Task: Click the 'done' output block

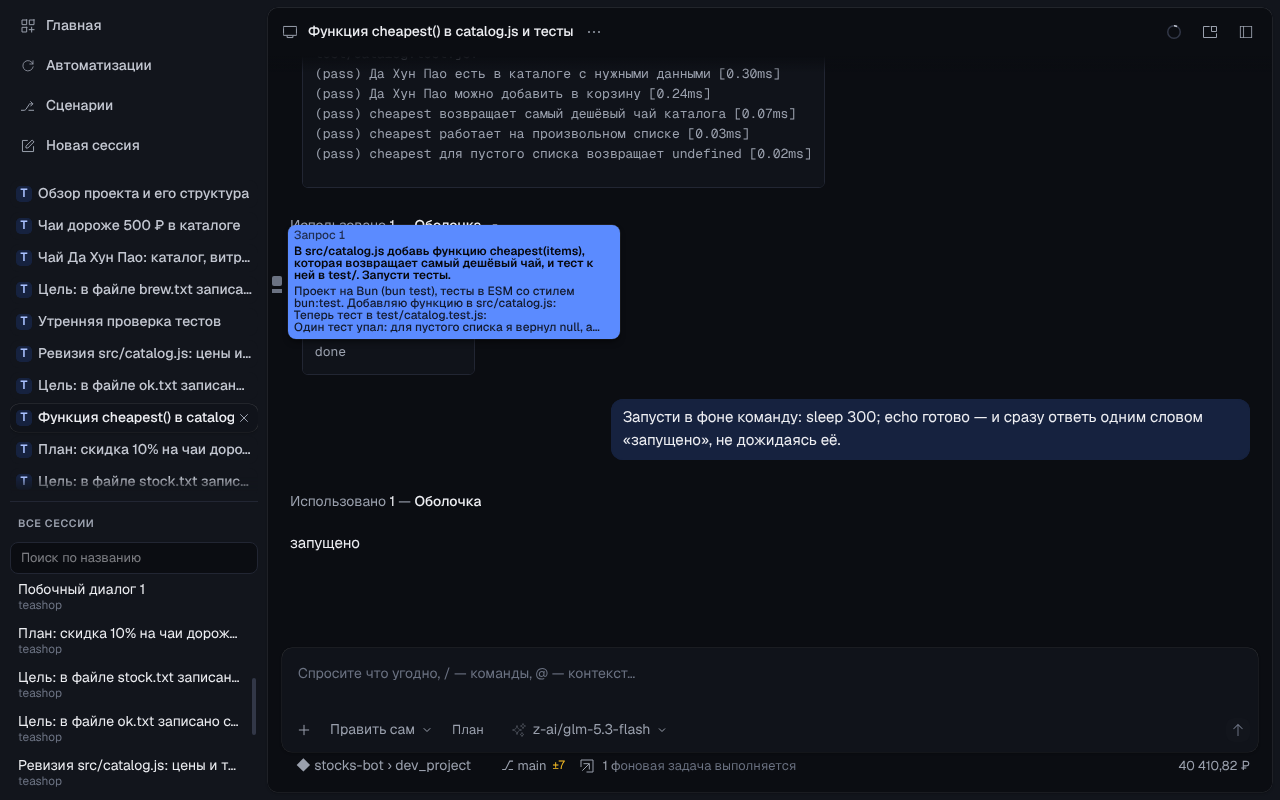Action: tap(388, 352)
